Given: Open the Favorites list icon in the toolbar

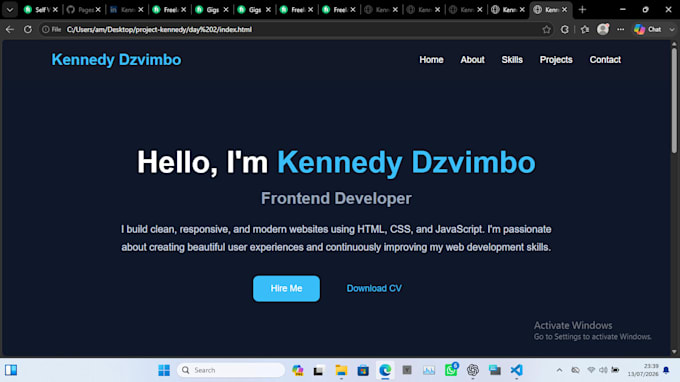Looking at the screenshot, I should tap(585, 29).
